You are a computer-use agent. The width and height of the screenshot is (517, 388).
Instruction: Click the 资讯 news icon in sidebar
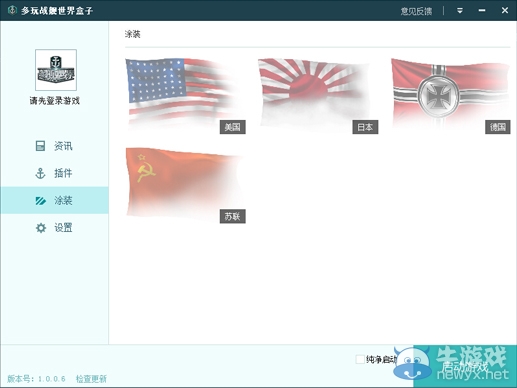tap(40, 146)
